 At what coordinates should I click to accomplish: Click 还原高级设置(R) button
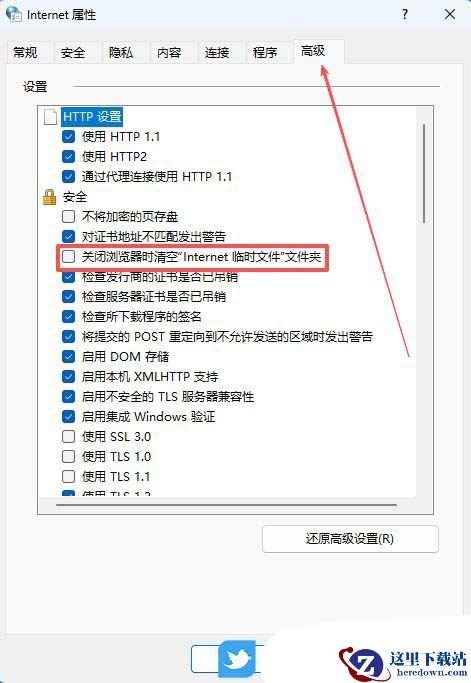coord(350,539)
